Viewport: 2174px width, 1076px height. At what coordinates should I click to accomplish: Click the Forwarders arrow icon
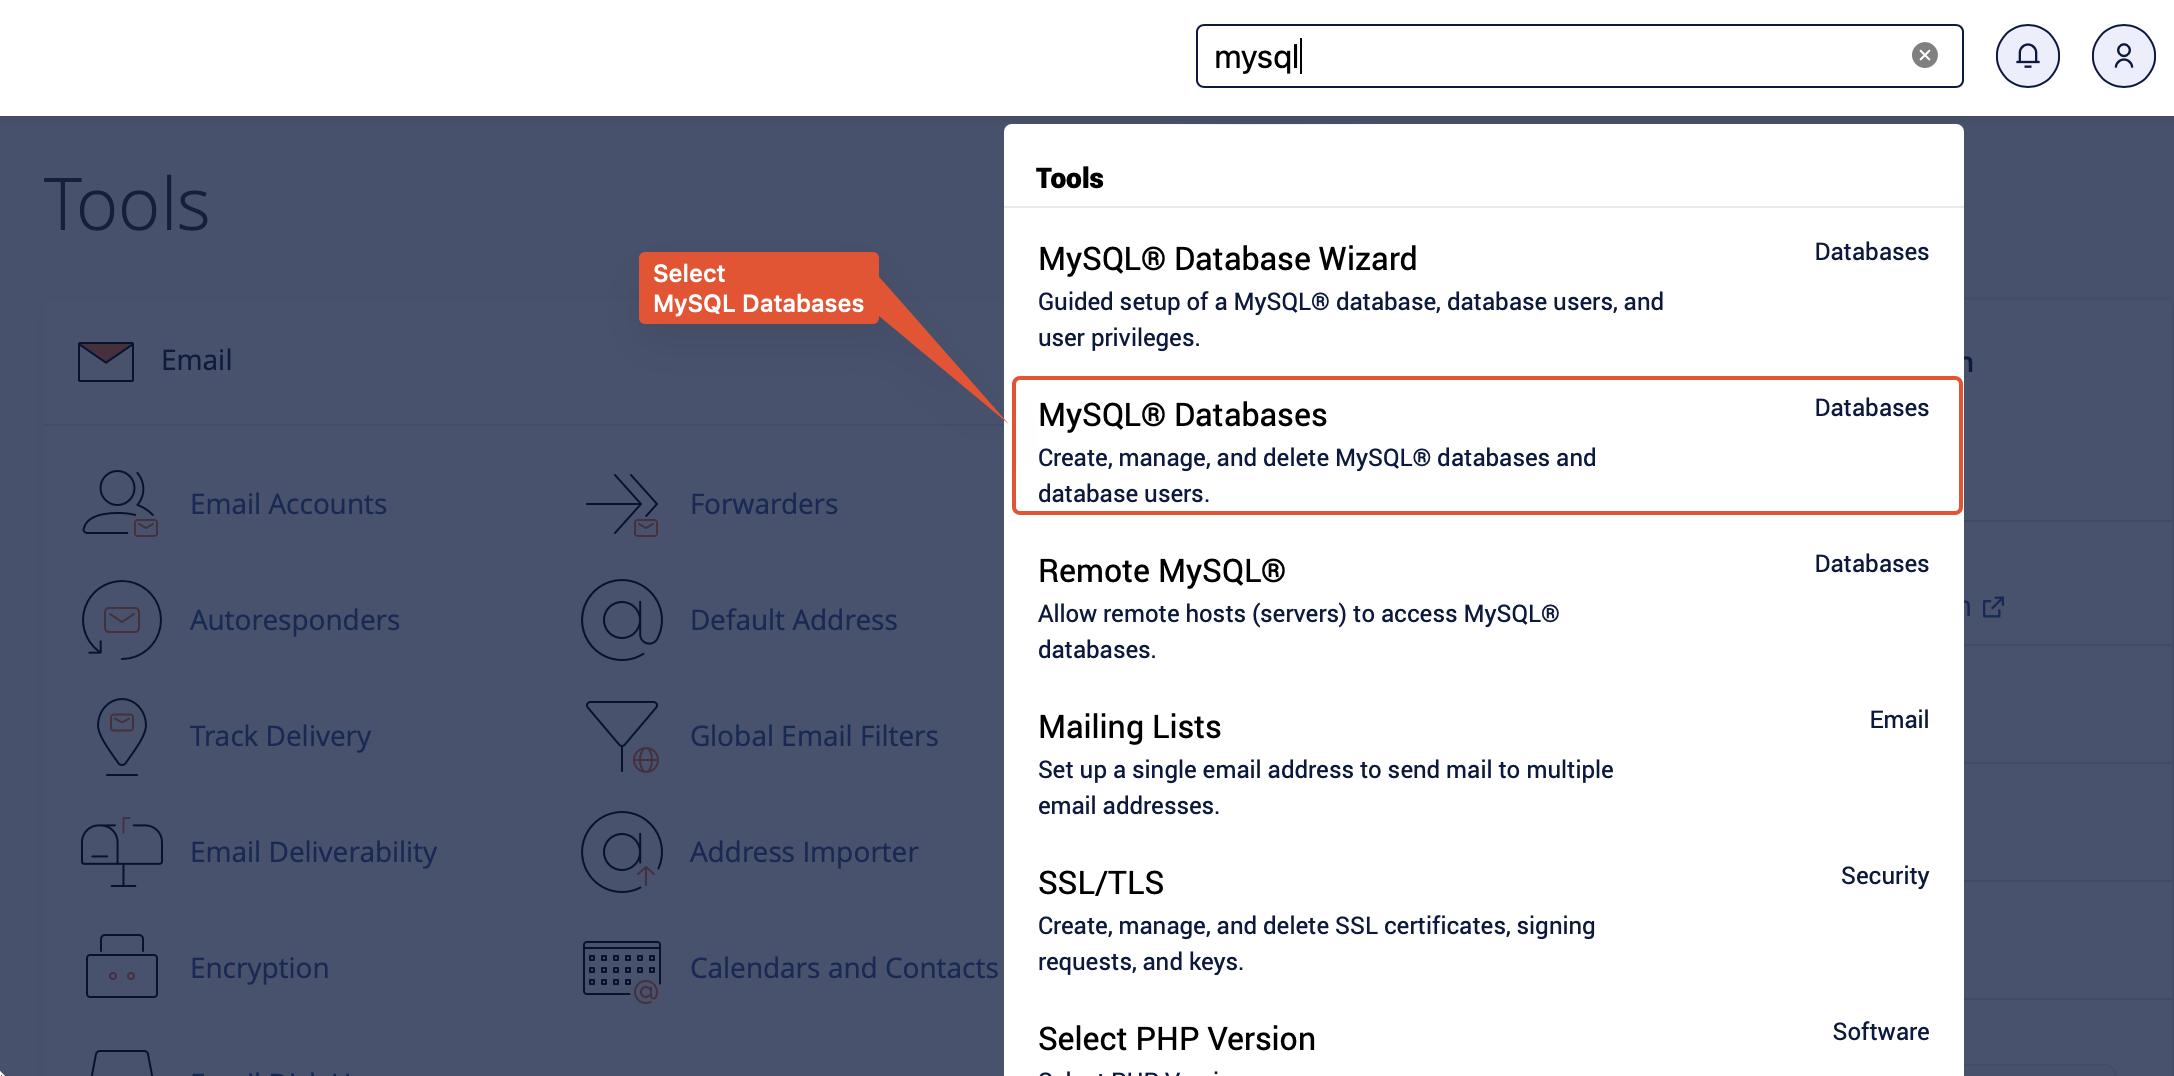pos(622,503)
